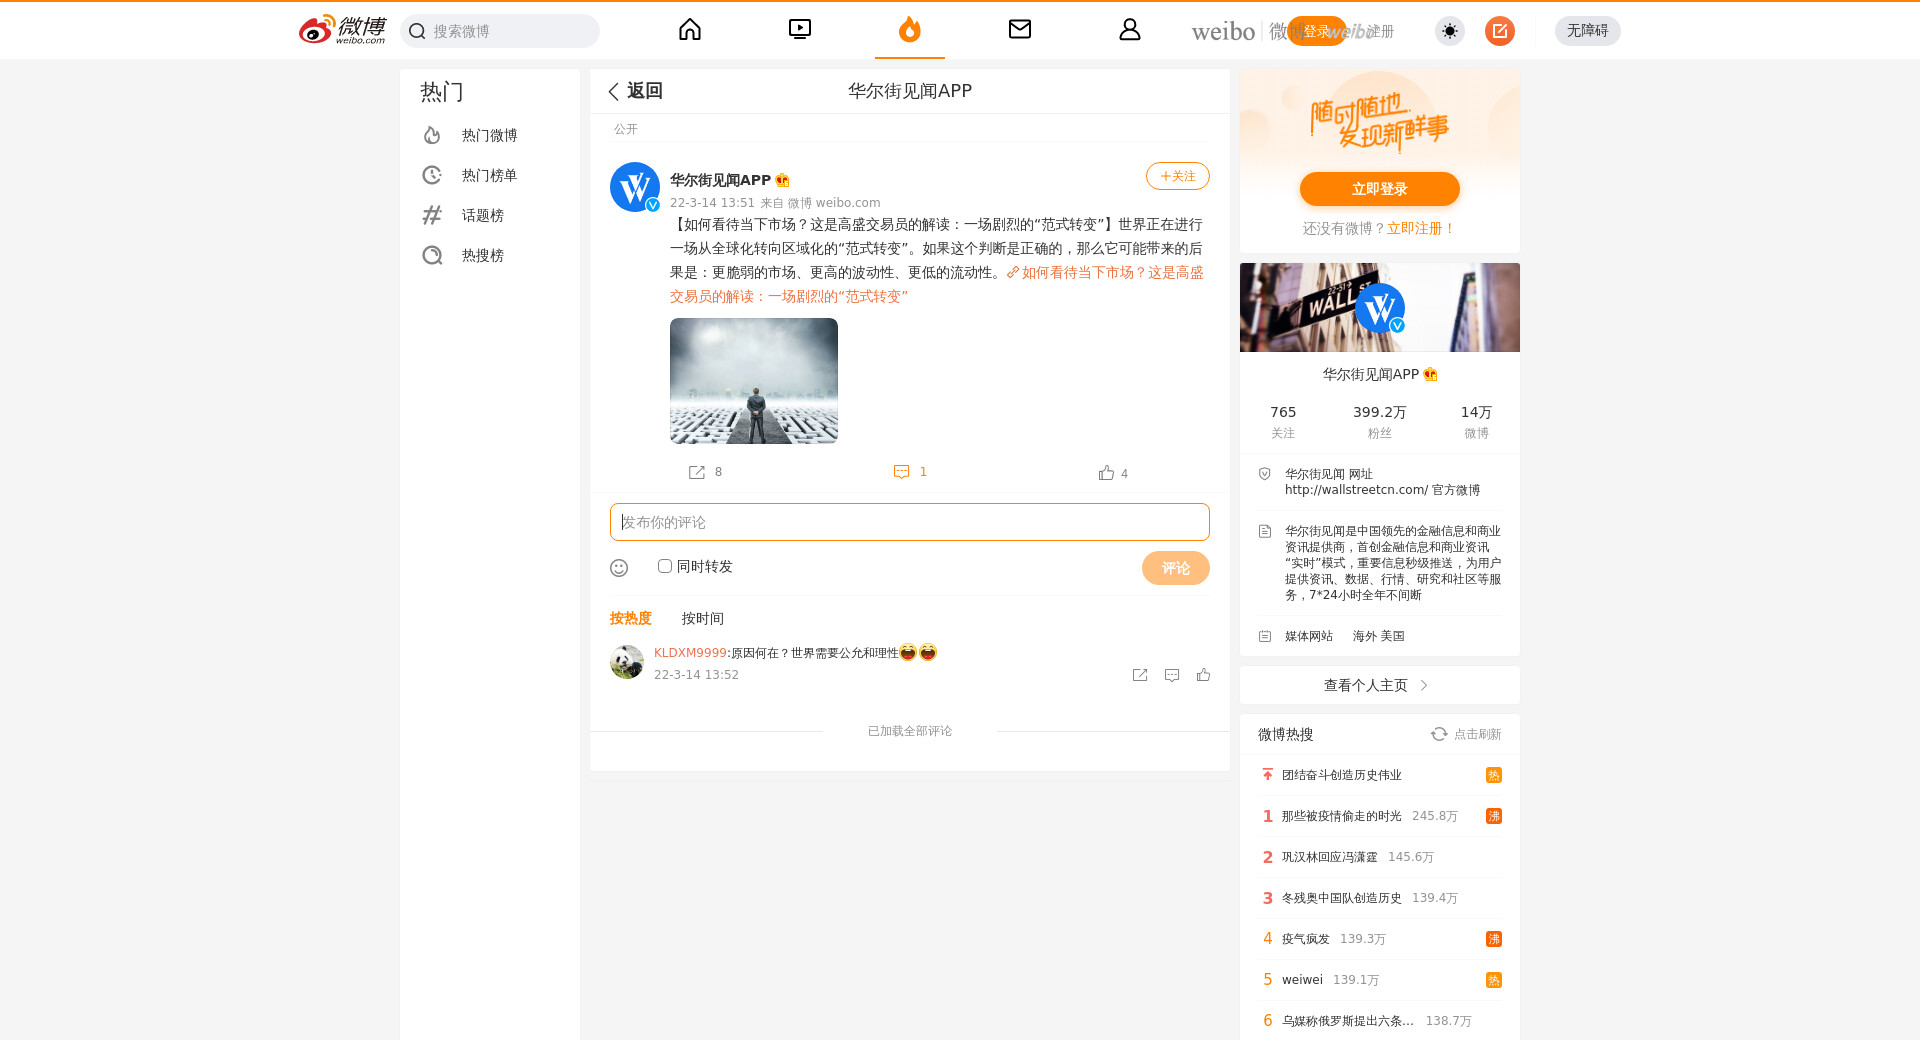Open the emoji picker for comment
The width and height of the screenshot is (1920, 1040).
click(x=619, y=568)
